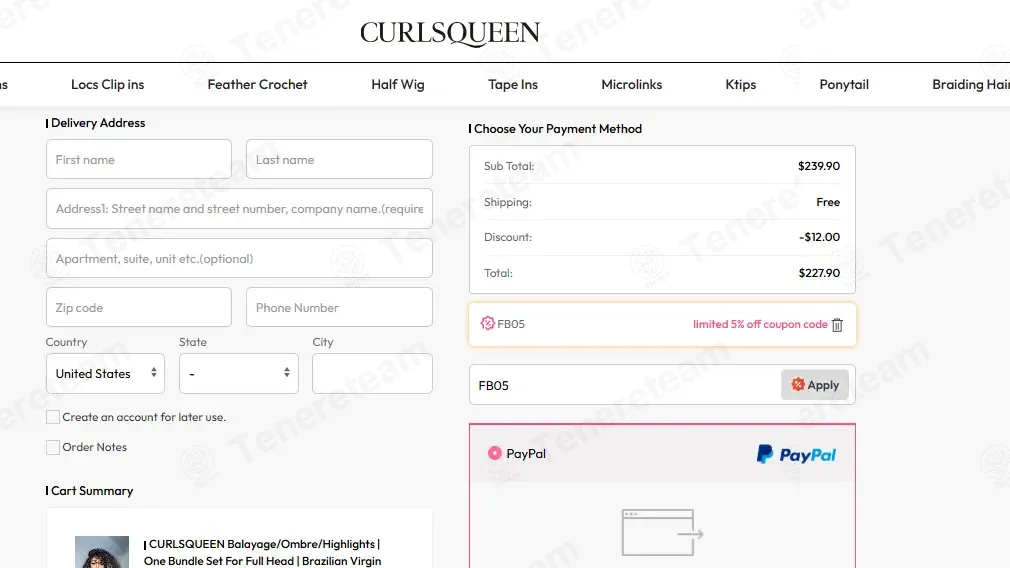1010x568 pixels.
Task: Focus the Address1 street name field
Action: (239, 209)
